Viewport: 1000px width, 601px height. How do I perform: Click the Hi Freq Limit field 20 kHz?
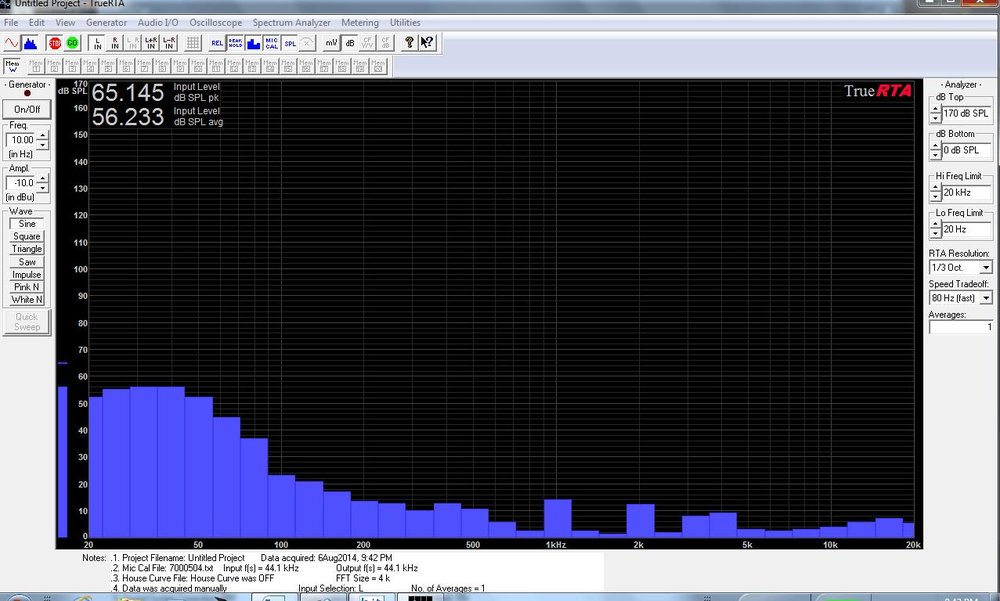click(967, 193)
